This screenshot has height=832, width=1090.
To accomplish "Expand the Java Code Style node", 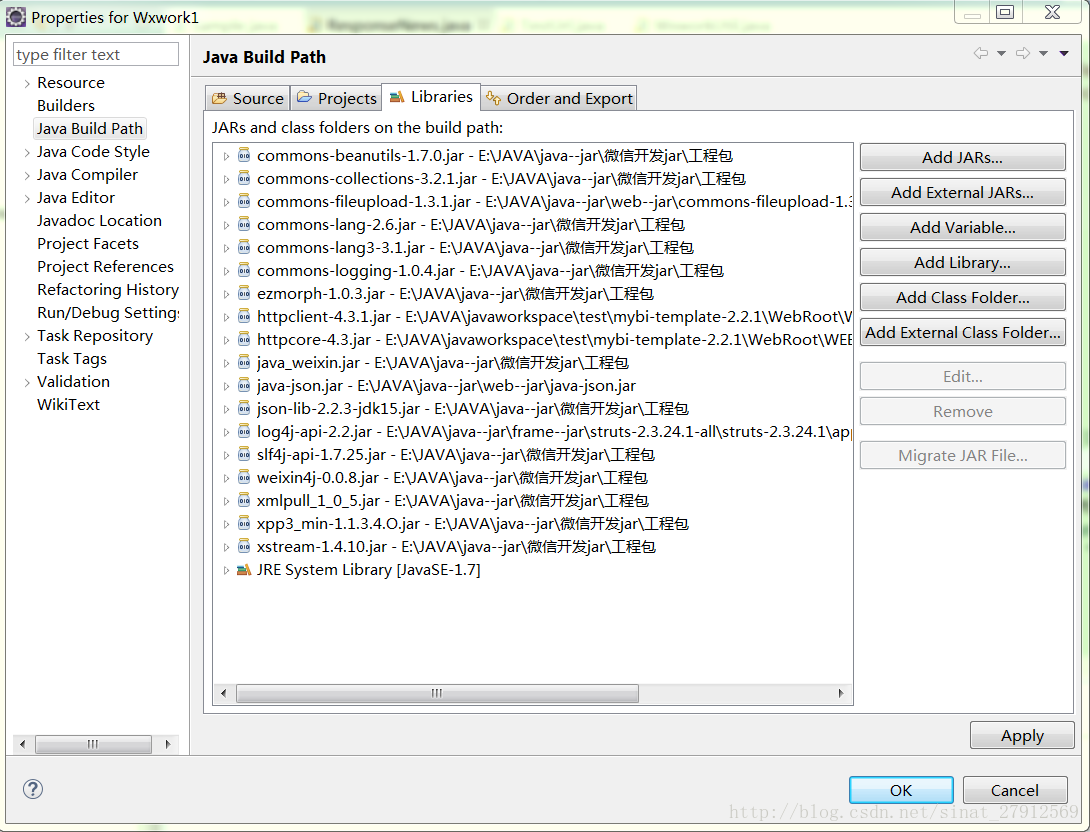I will point(26,152).
